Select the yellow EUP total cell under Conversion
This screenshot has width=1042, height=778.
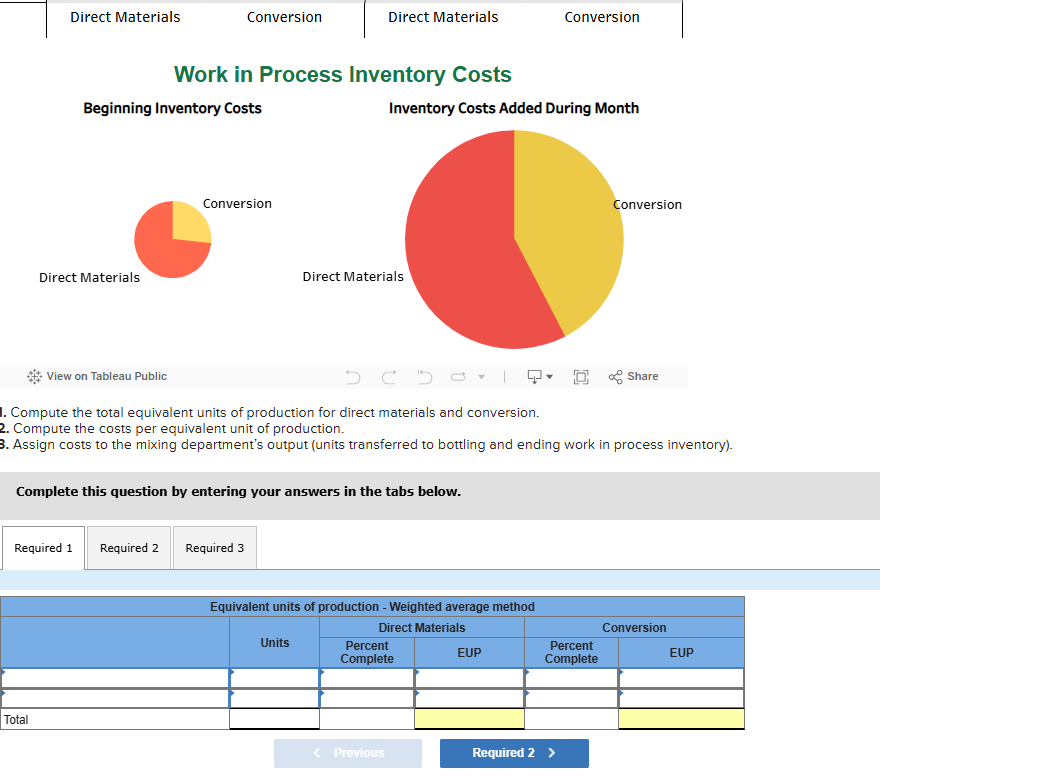tap(680, 718)
